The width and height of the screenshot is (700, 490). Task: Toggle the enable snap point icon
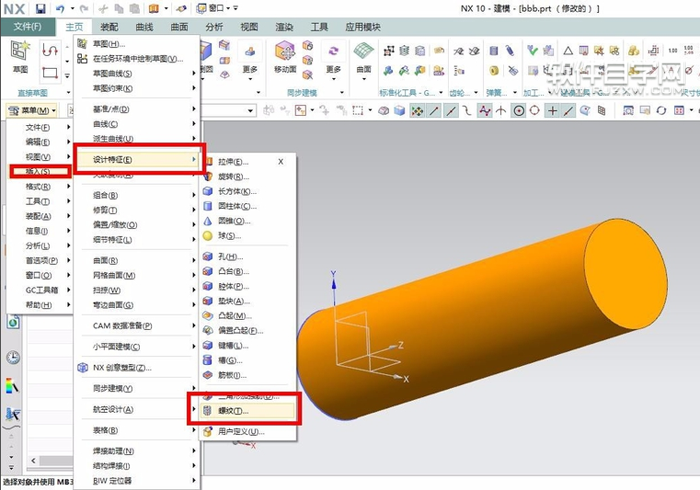[417, 110]
